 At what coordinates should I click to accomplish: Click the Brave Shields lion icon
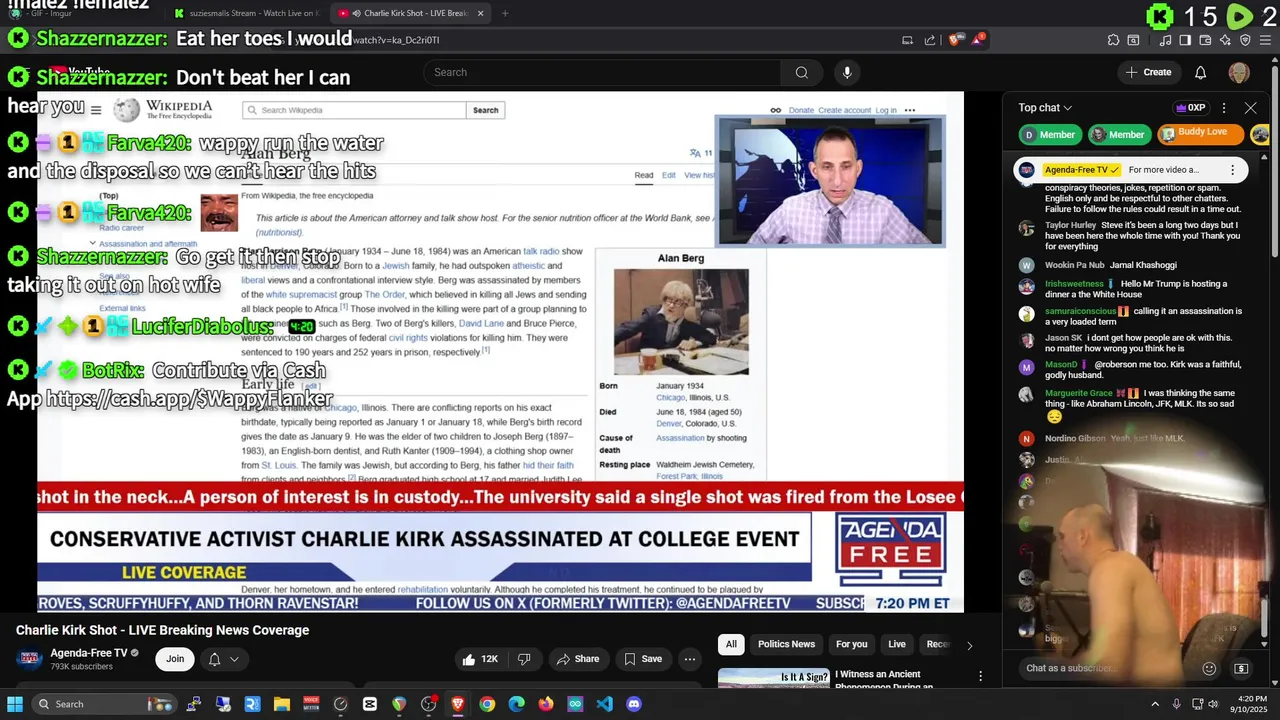pyautogui.click(x=956, y=40)
